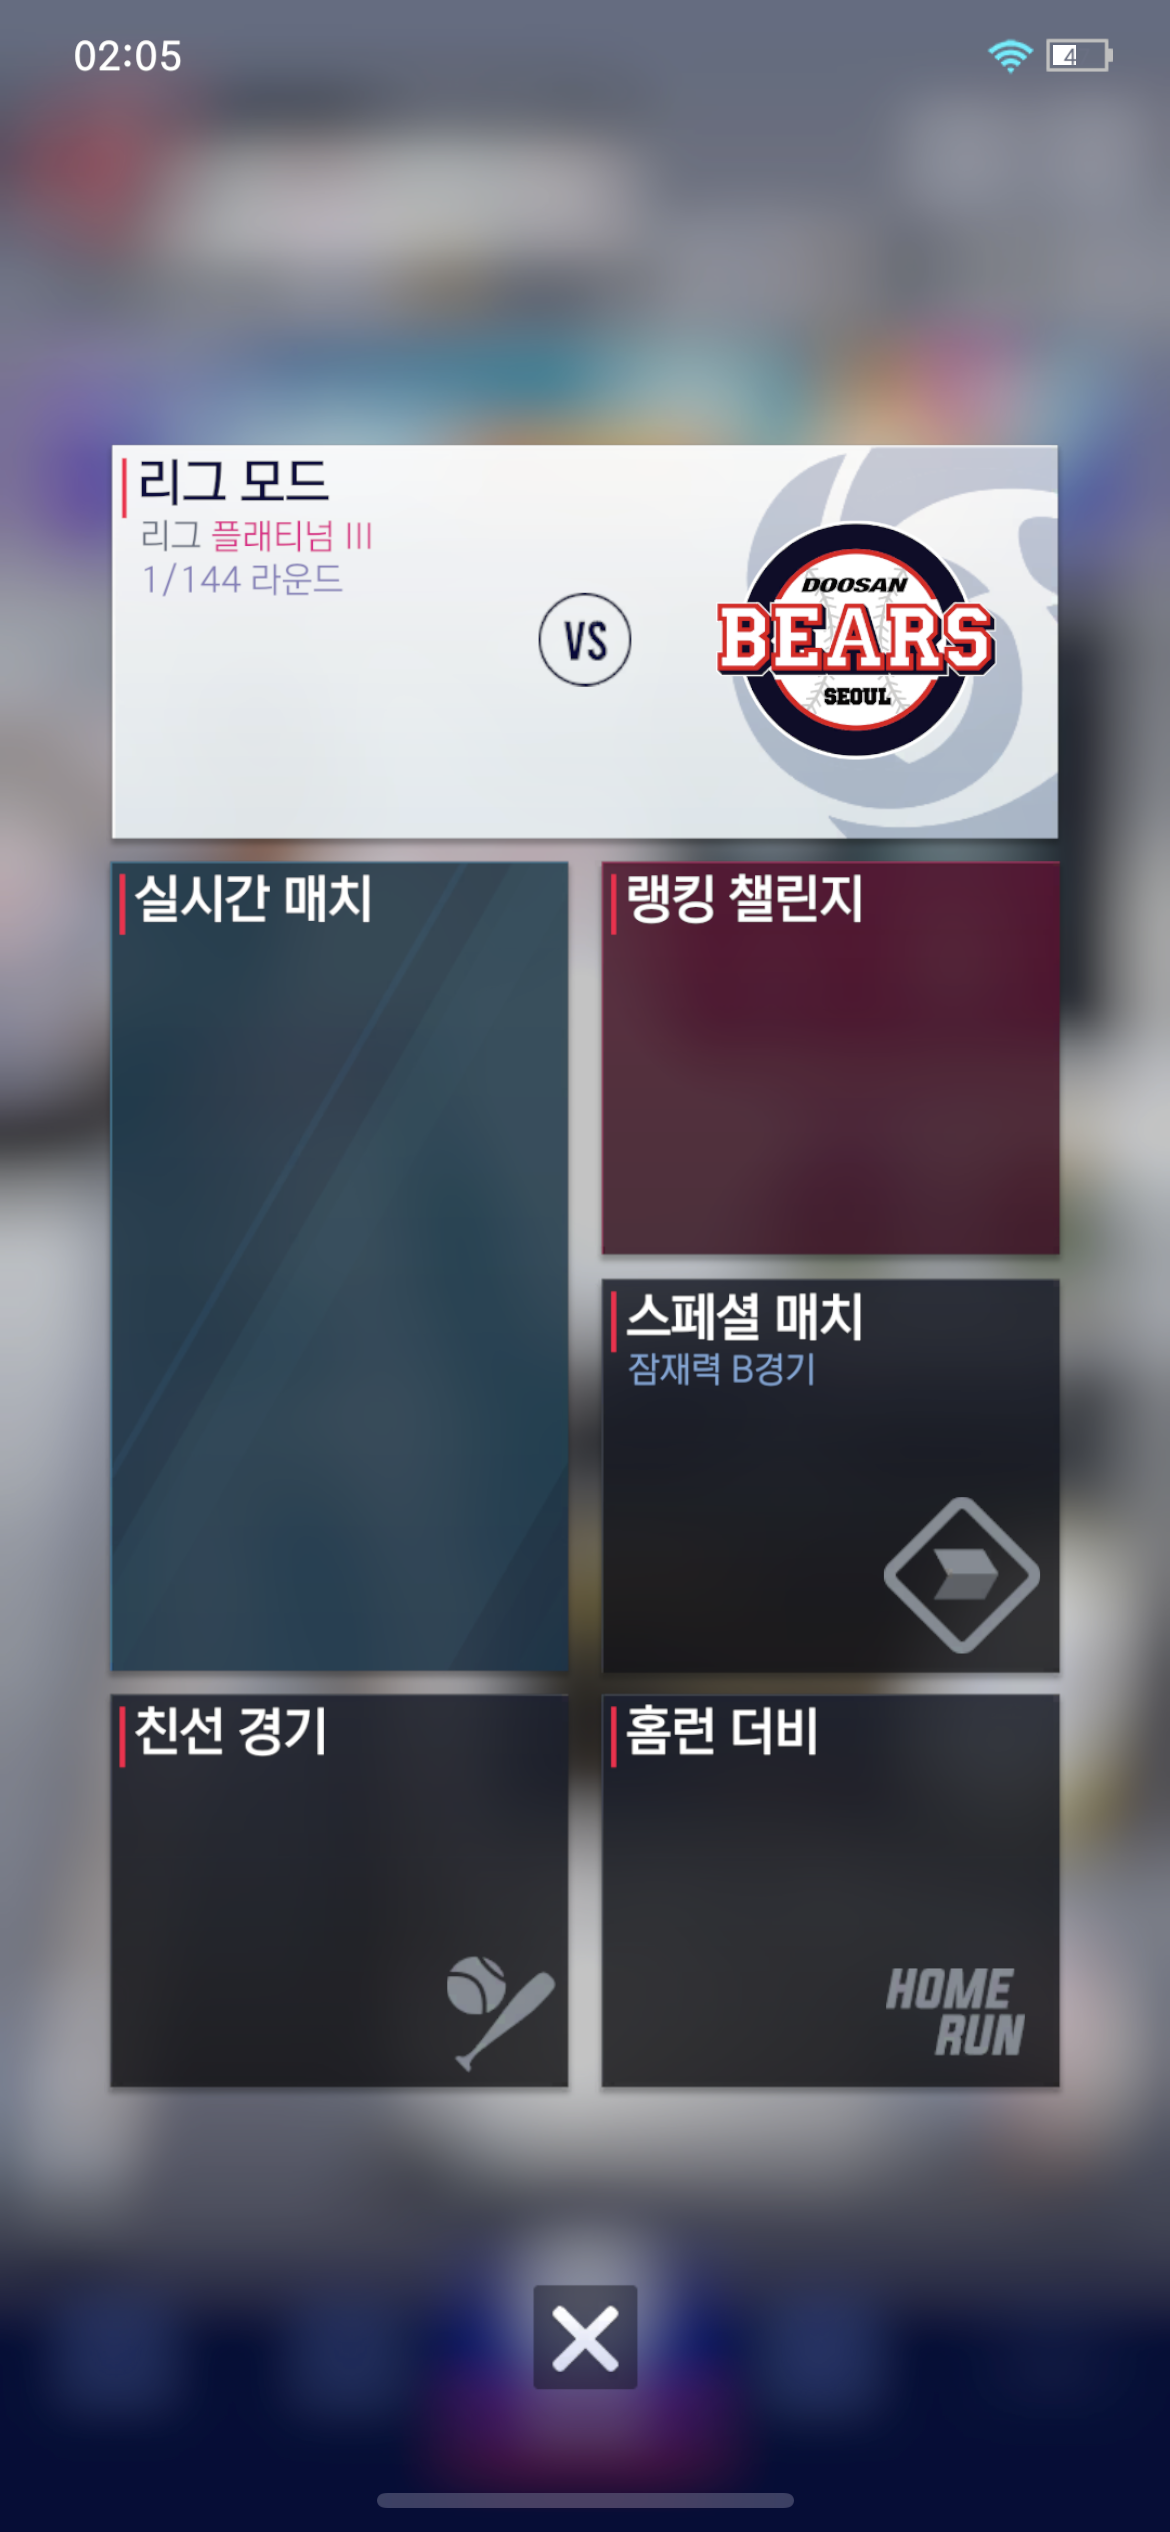Open 랭킹 챌린지 tile
Viewport: 1170px width, 2532px height.
click(x=830, y=1058)
